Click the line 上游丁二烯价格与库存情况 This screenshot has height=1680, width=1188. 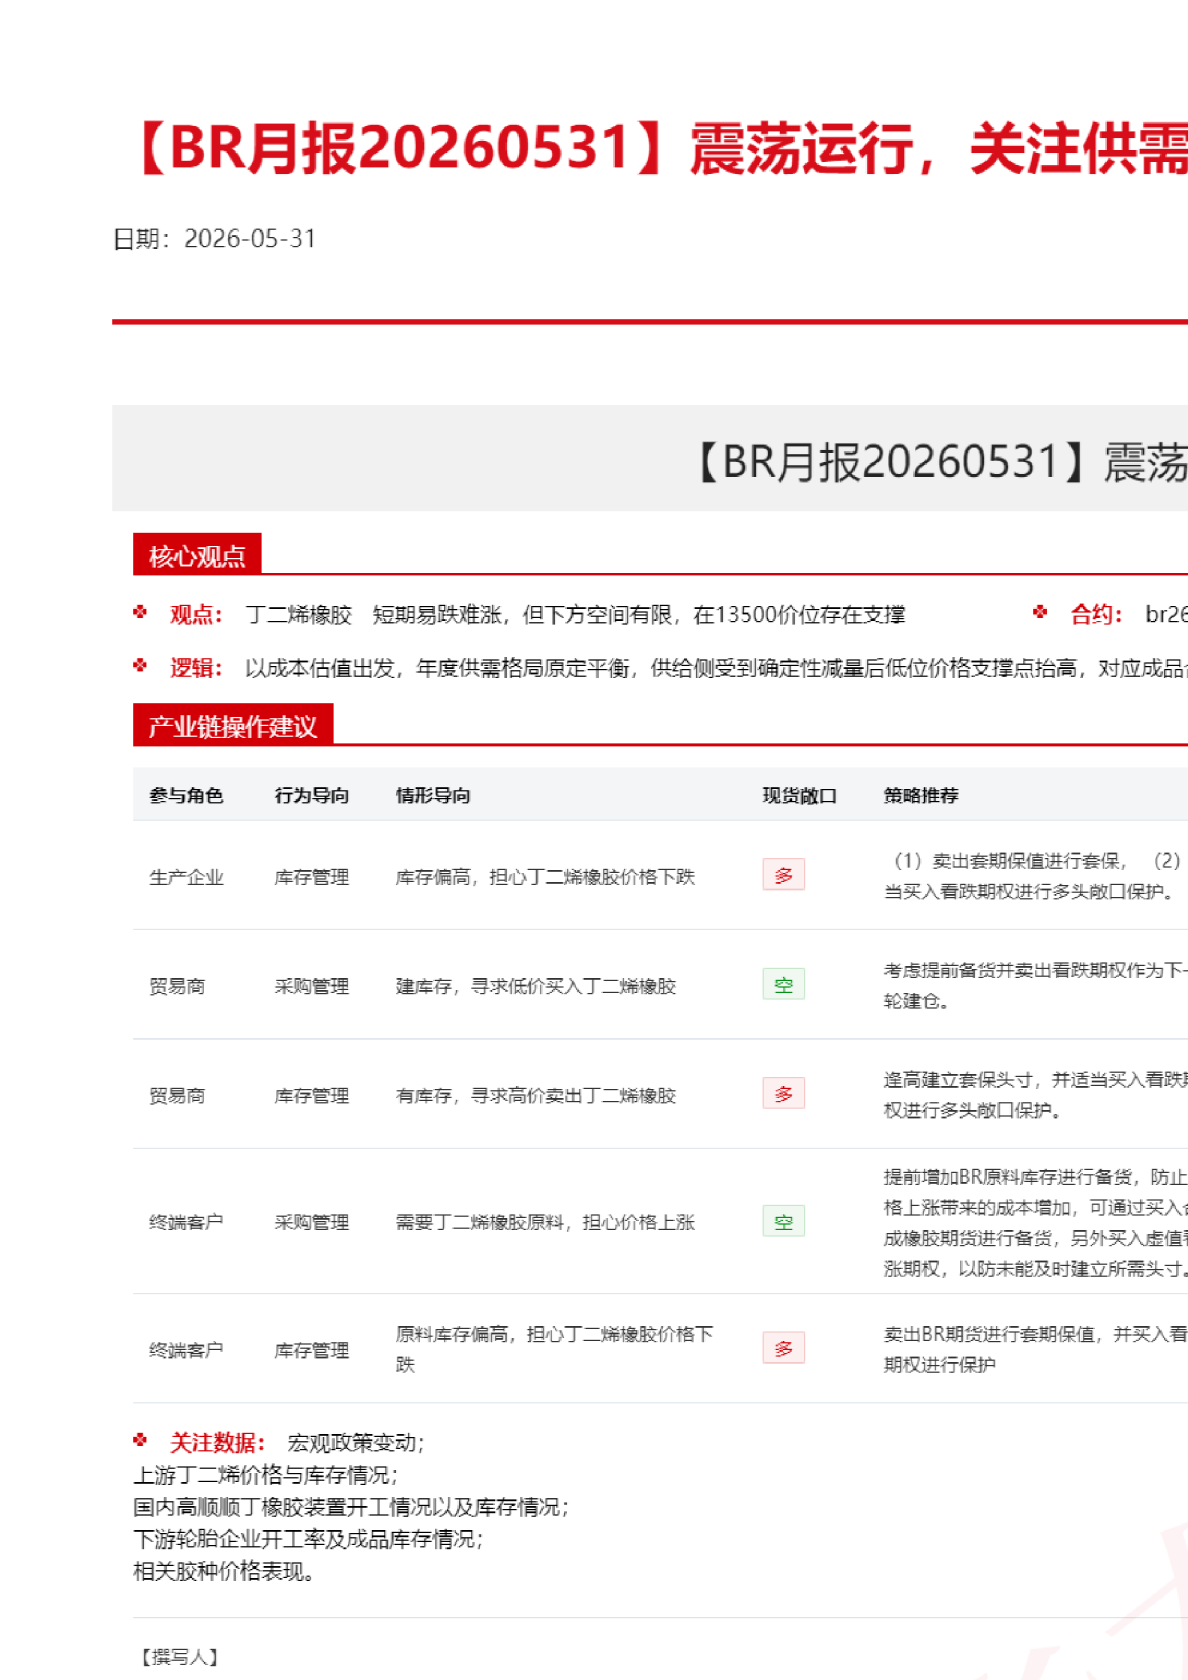click(265, 1475)
